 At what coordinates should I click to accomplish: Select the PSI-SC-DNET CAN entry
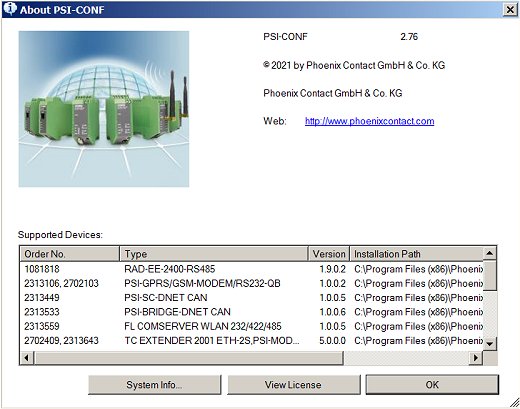(x=251, y=298)
